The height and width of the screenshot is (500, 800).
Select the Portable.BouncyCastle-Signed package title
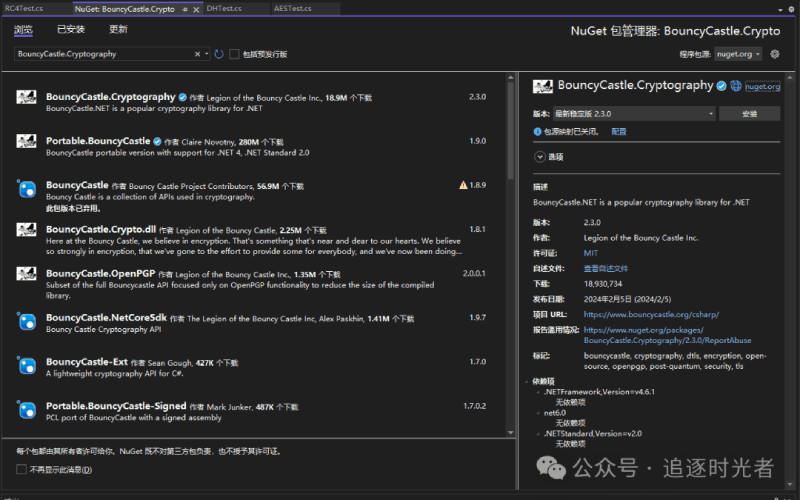coord(116,406)
